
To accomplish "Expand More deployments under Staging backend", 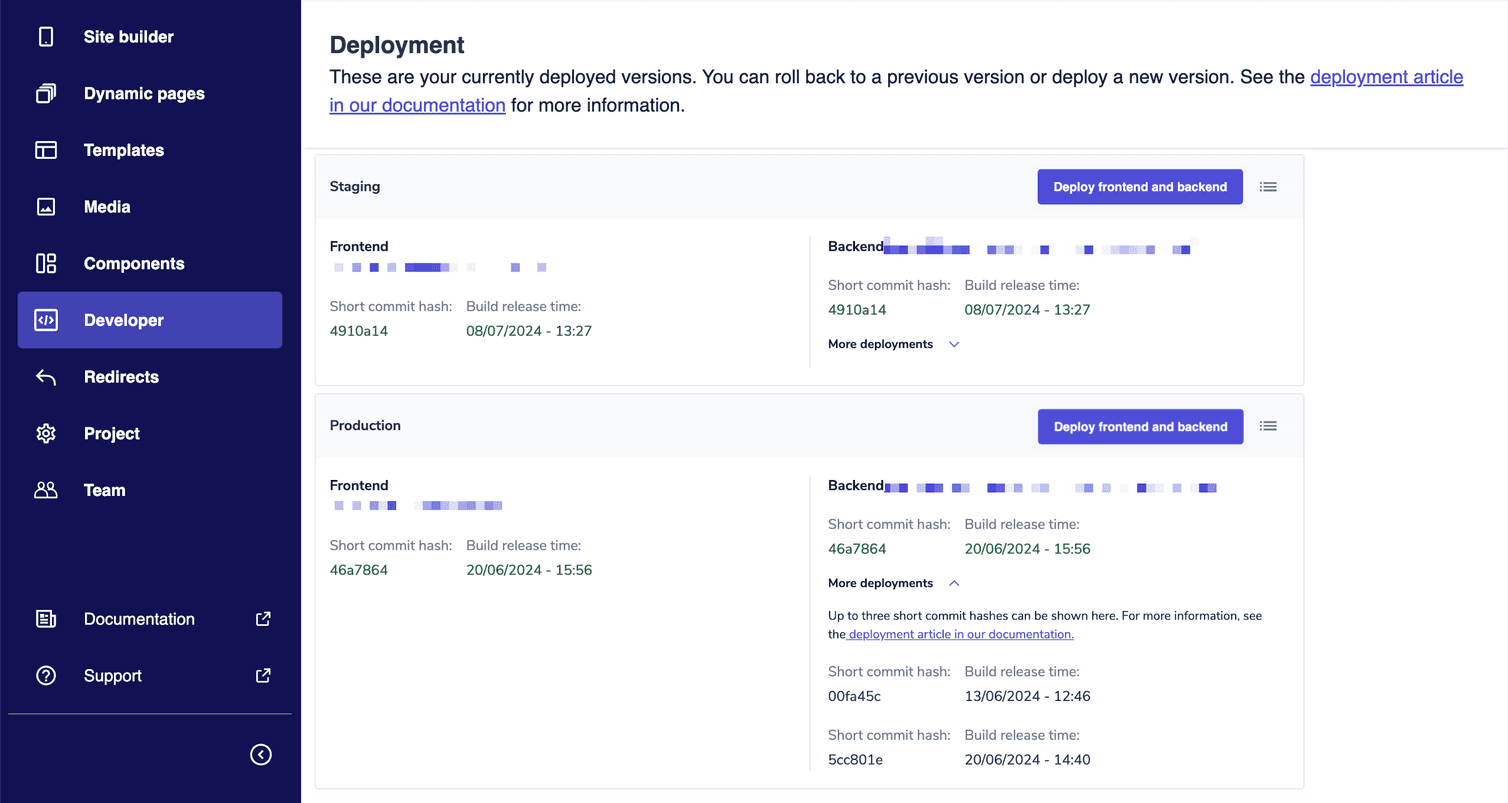I will (x=893, y=343).
